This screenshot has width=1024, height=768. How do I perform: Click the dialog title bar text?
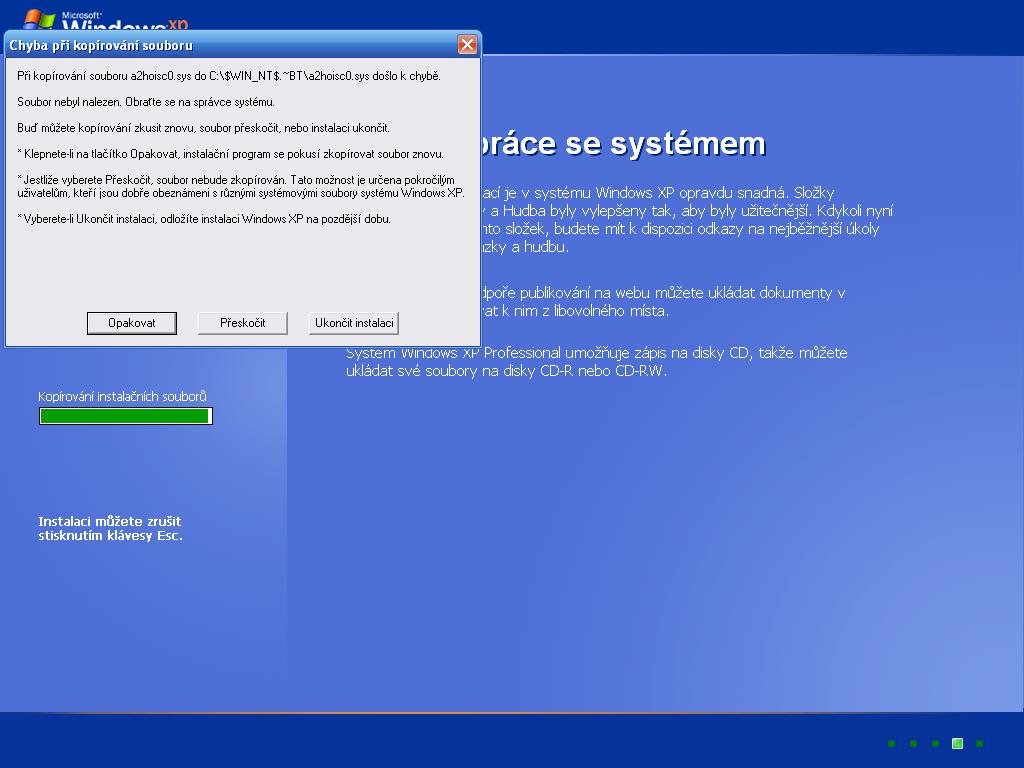click(101, 45)
